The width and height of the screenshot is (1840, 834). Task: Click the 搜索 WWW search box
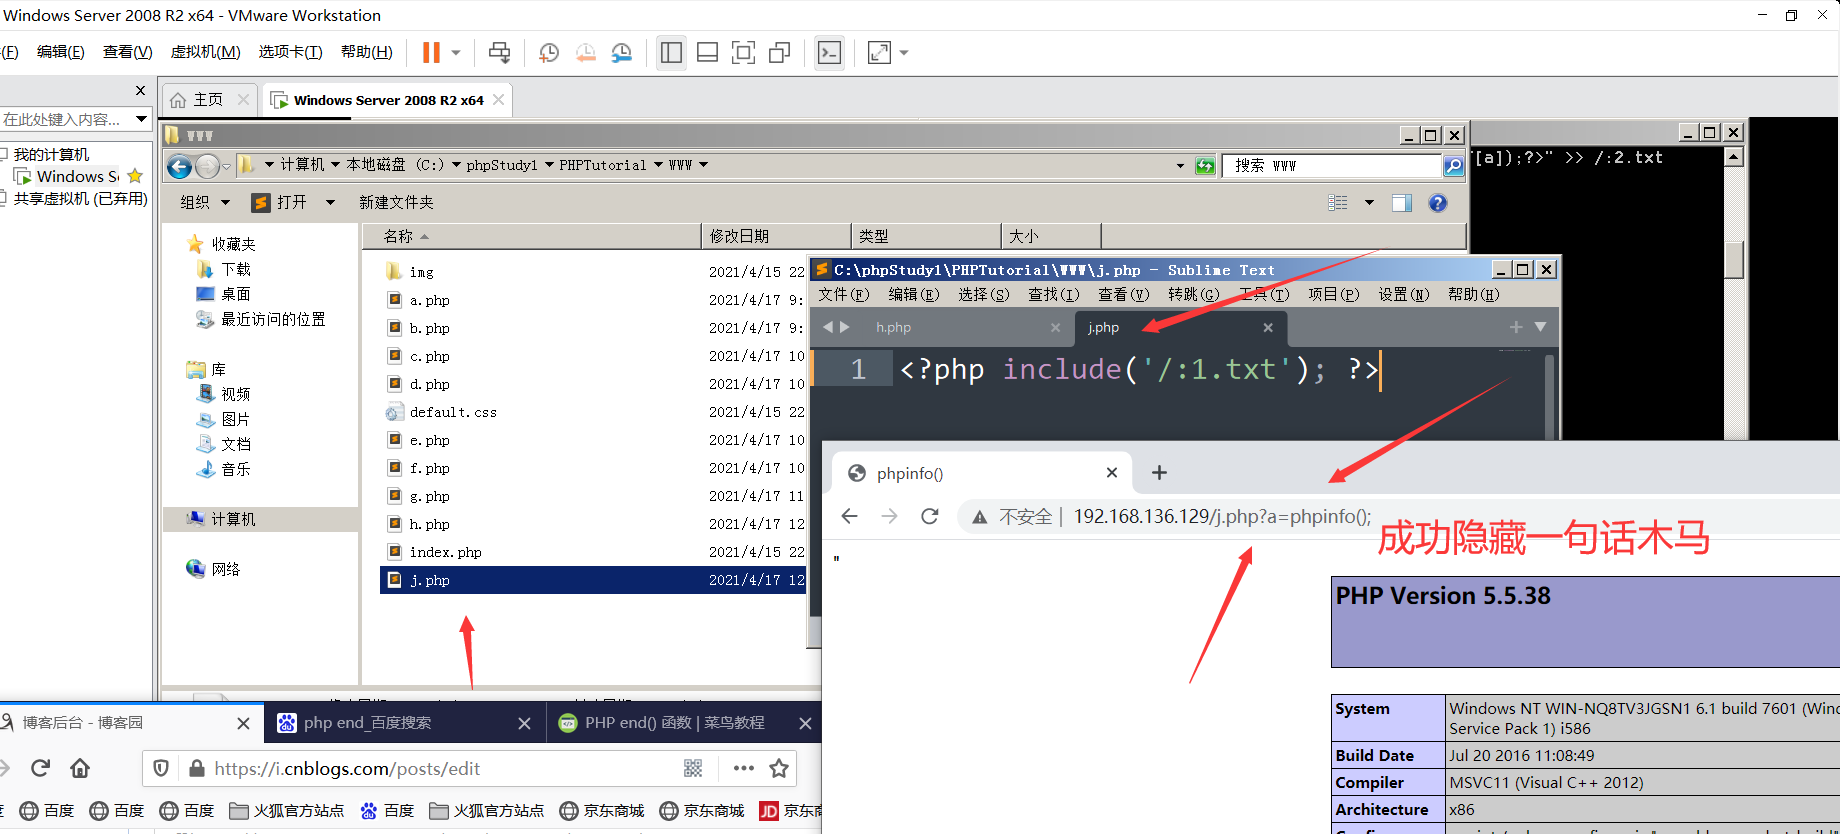point(1331,166)
